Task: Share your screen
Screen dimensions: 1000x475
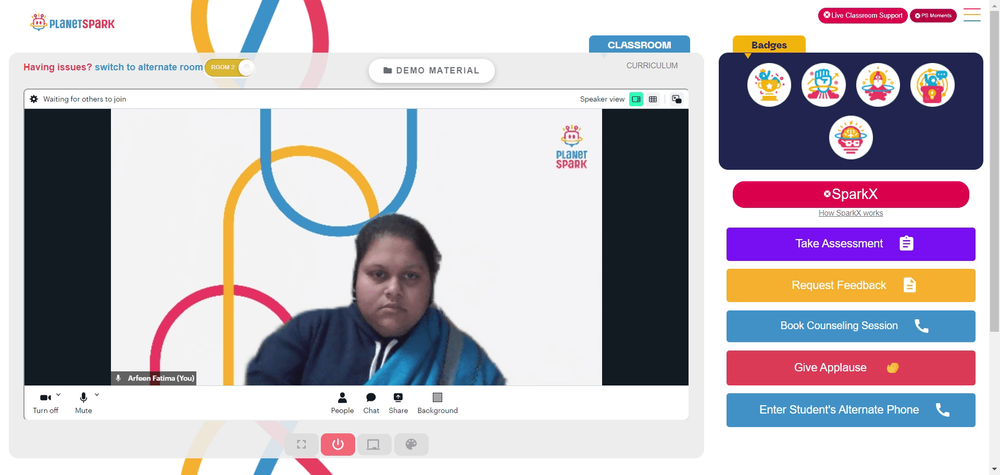Action: point(398,403)
